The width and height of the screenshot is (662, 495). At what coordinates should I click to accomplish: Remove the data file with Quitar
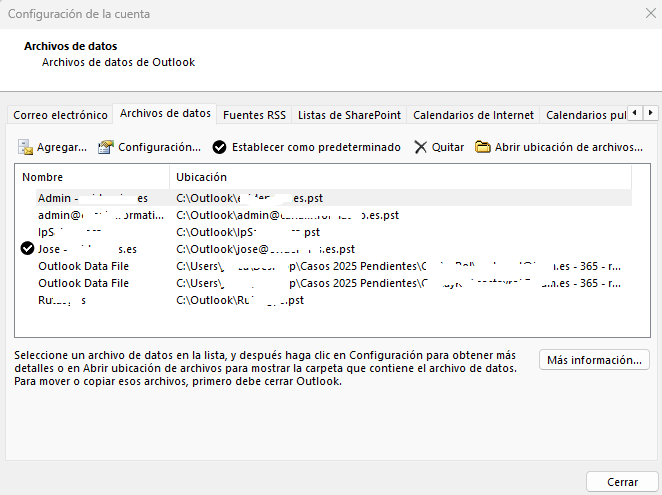[439, 147]
